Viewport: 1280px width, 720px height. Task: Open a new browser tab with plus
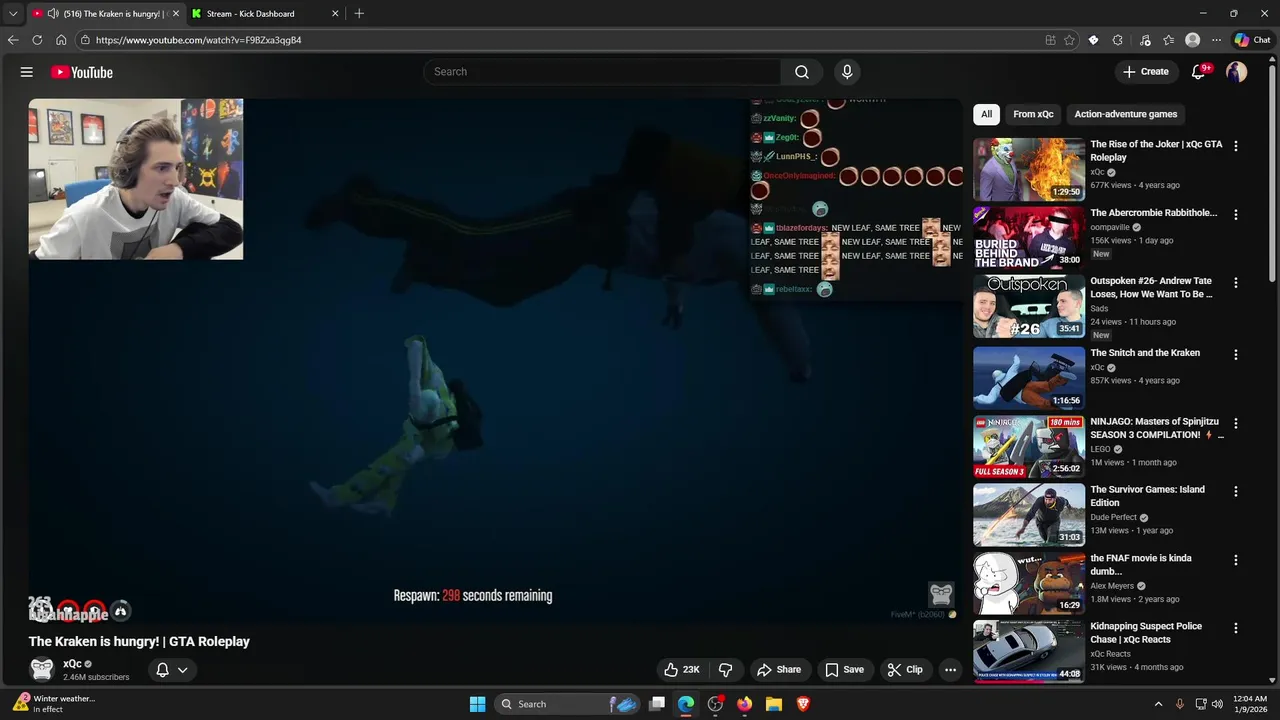[x=359, y=14]
